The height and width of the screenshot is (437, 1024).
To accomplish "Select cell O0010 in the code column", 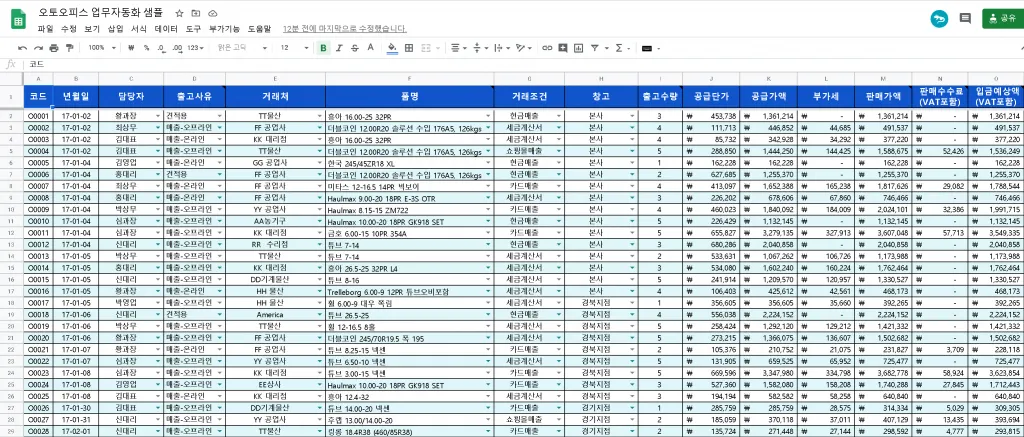I will pyautogui.click(x=38, y=221).
